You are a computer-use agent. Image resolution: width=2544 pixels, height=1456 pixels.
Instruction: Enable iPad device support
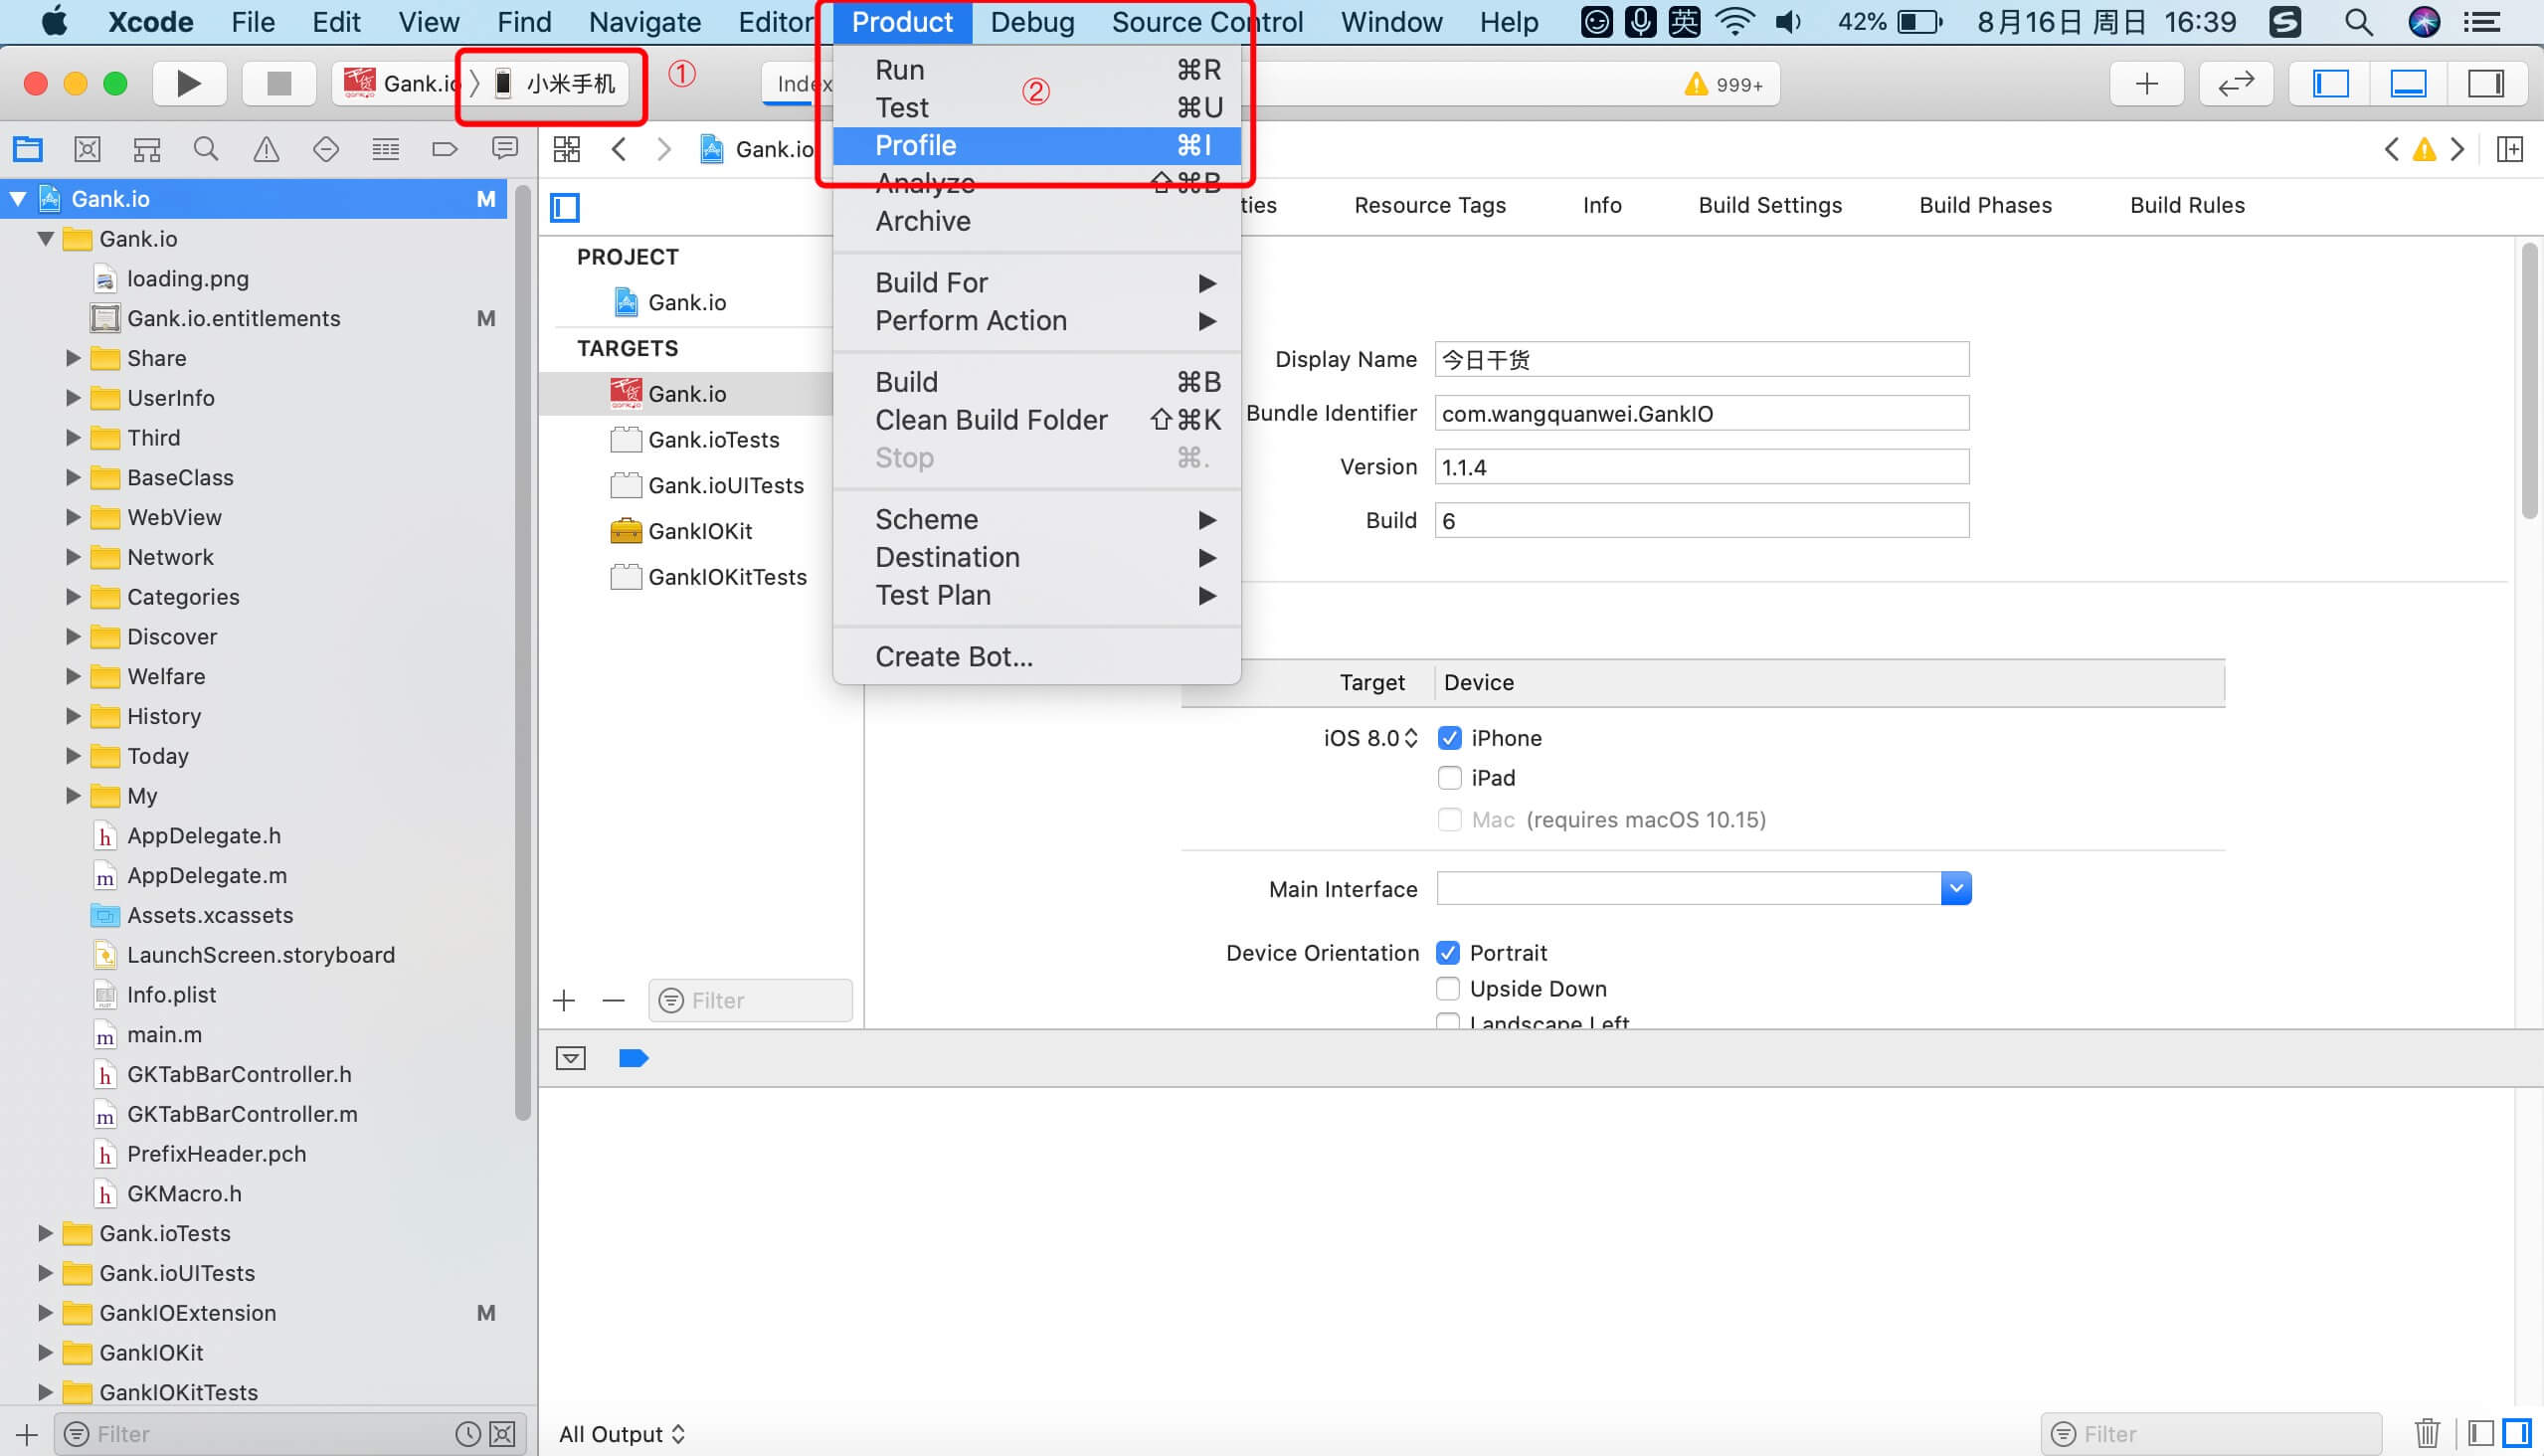[x=1449, y=777]
